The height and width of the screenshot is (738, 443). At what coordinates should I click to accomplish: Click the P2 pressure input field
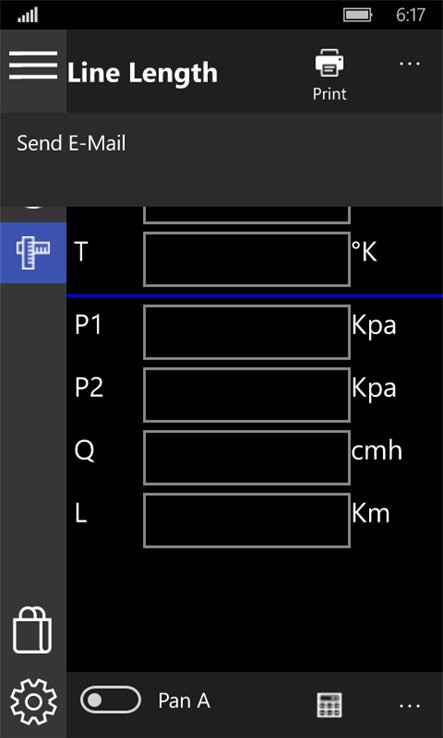click(247, 395)
